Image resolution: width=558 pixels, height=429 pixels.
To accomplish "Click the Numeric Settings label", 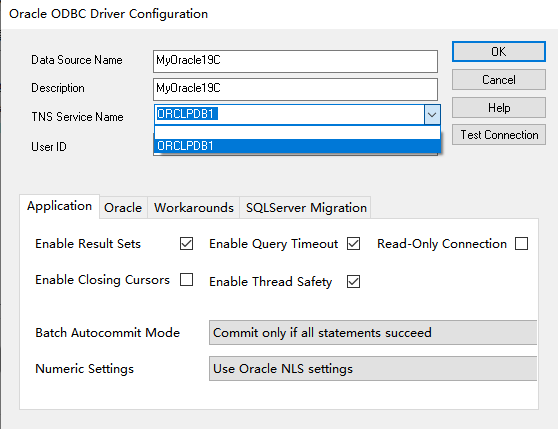I will pyautogui.click(x=84, y=369).
